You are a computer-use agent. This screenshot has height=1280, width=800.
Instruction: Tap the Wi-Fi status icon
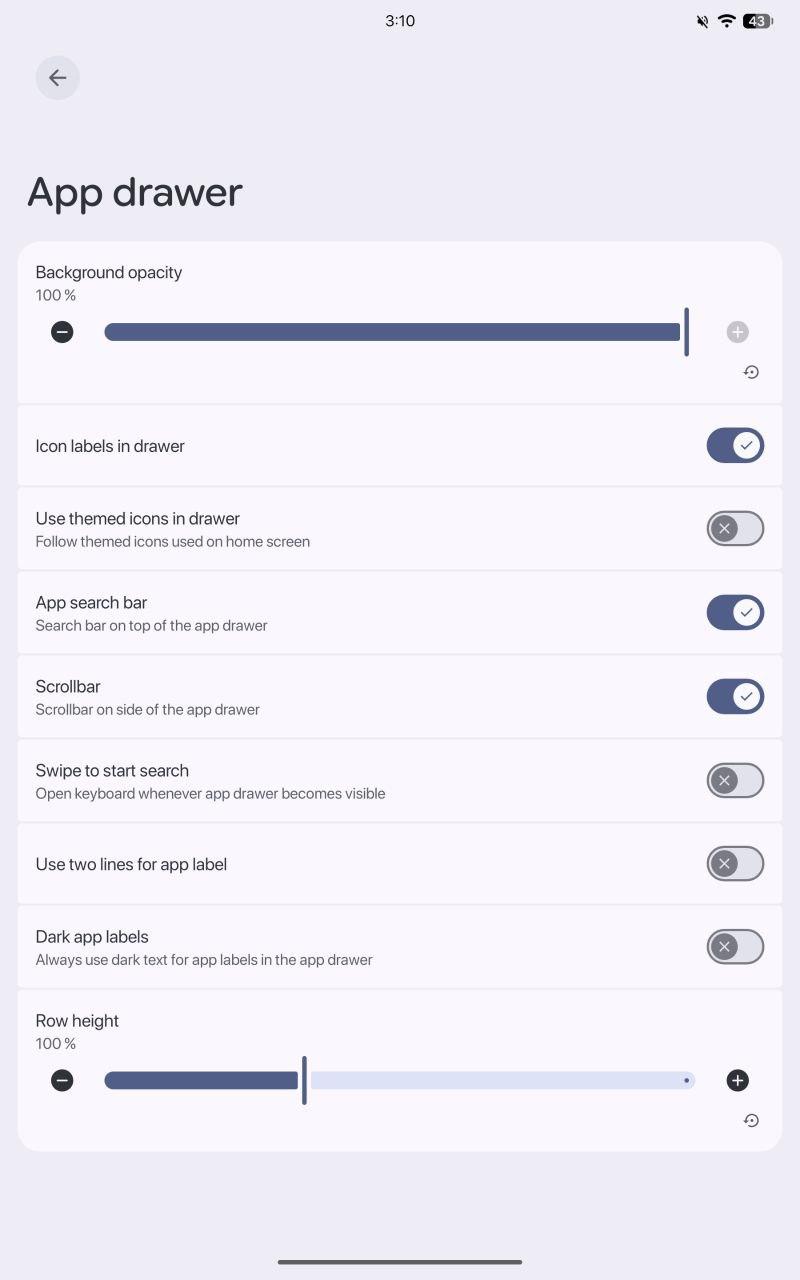tap(727, 21)
